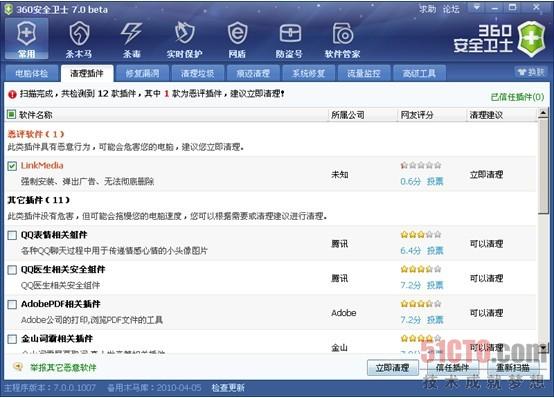Image resolution: width=554 pixels, height=398 pixels.
Task: Open the title bar dropdown menu arrow
Action: tap(477, 7)
